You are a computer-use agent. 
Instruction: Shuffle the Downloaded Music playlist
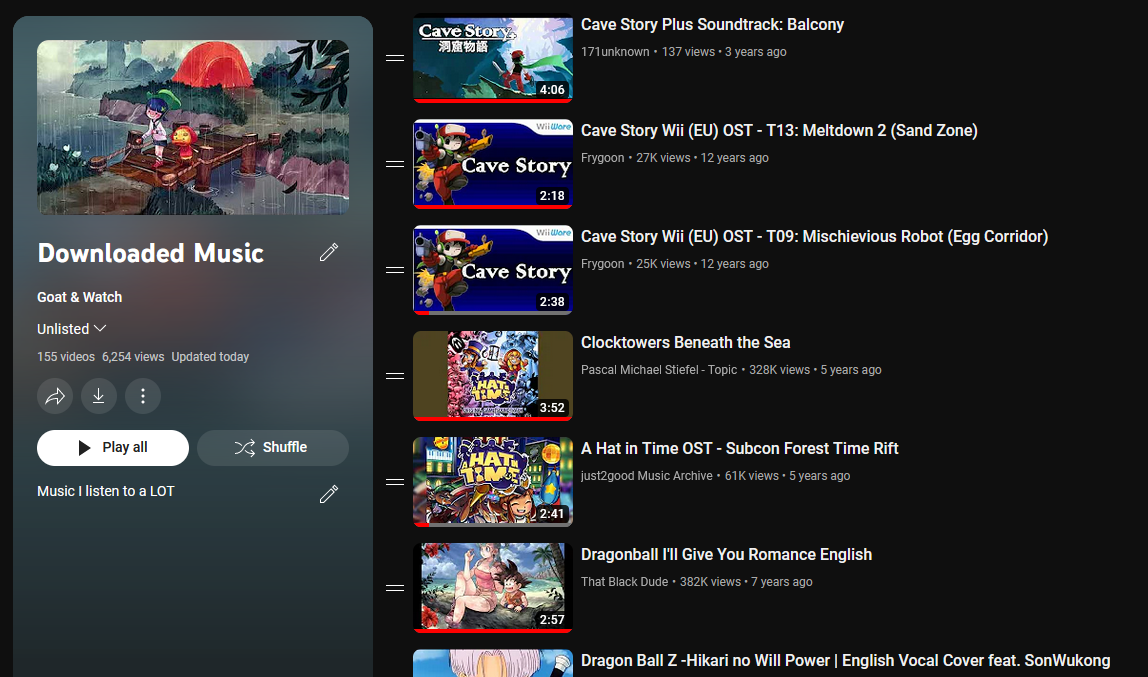[x=272, y=448]
